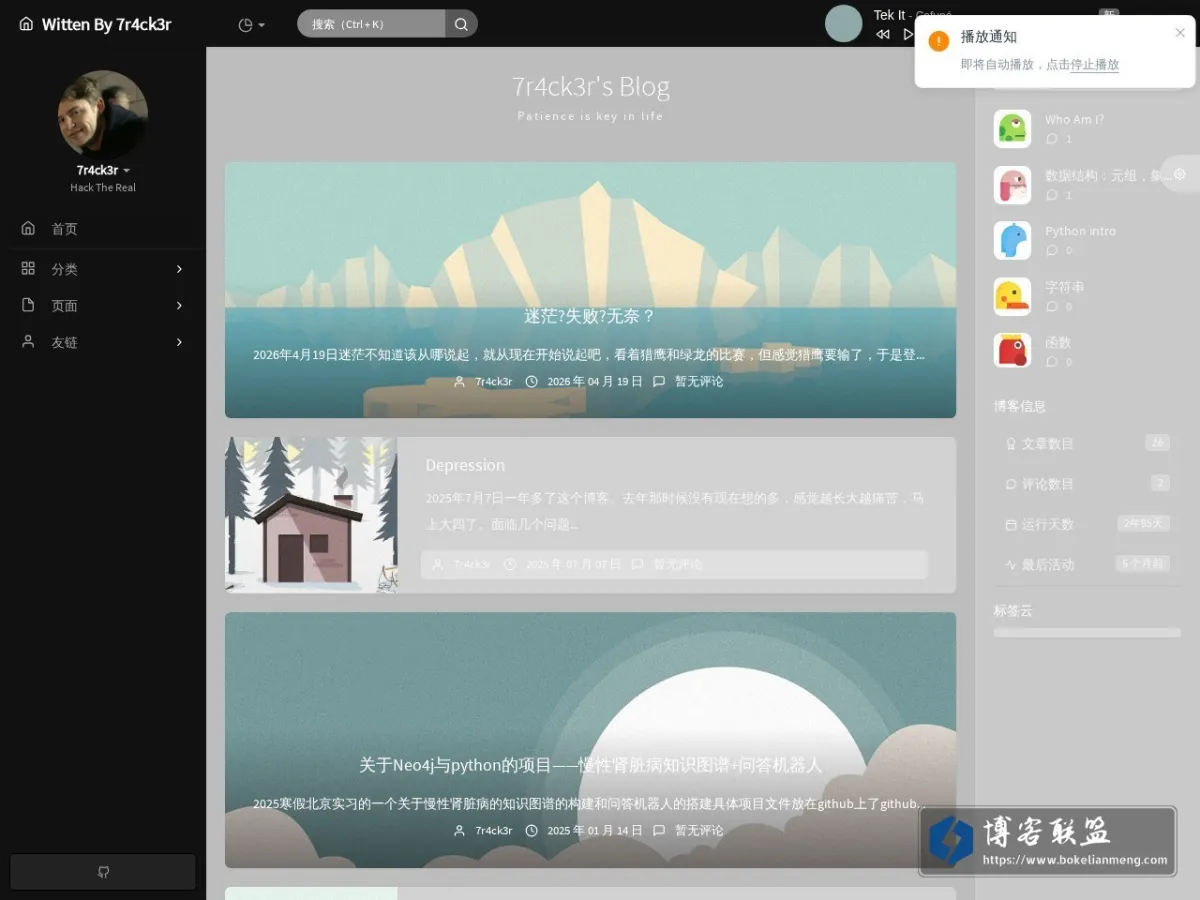This screenshot has height=900, width=1200.
Task: Open the stats pie-chart dropdown in header
Action: [x=252, y=25]
